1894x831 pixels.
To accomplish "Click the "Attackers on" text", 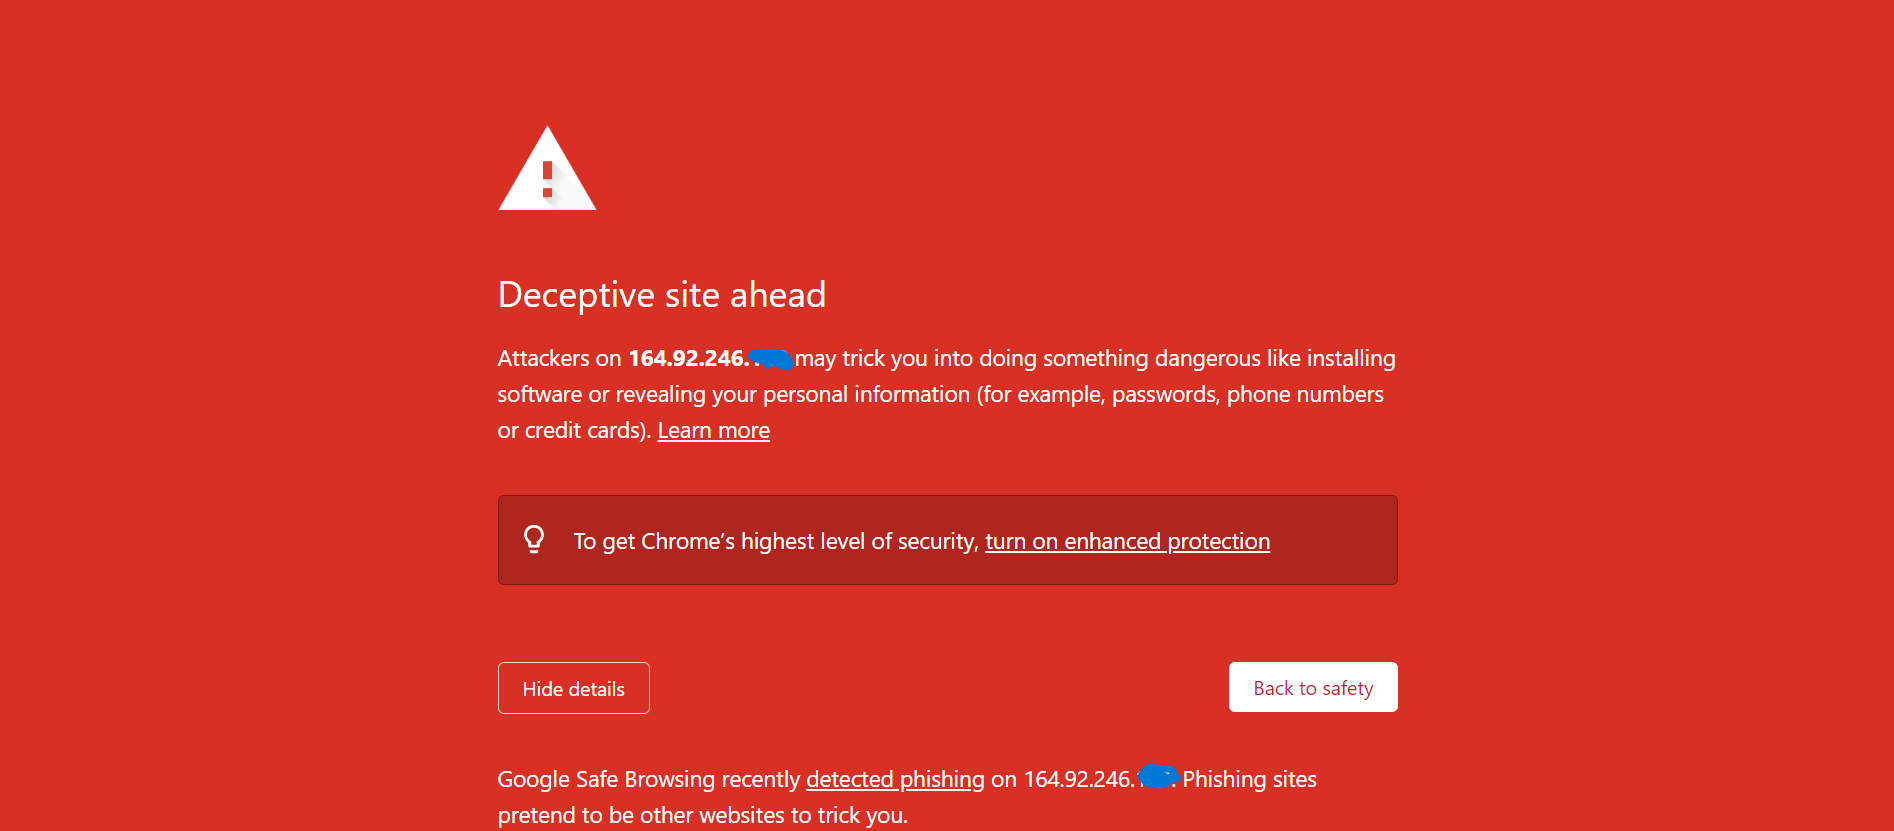I will [x=559, y=358].
